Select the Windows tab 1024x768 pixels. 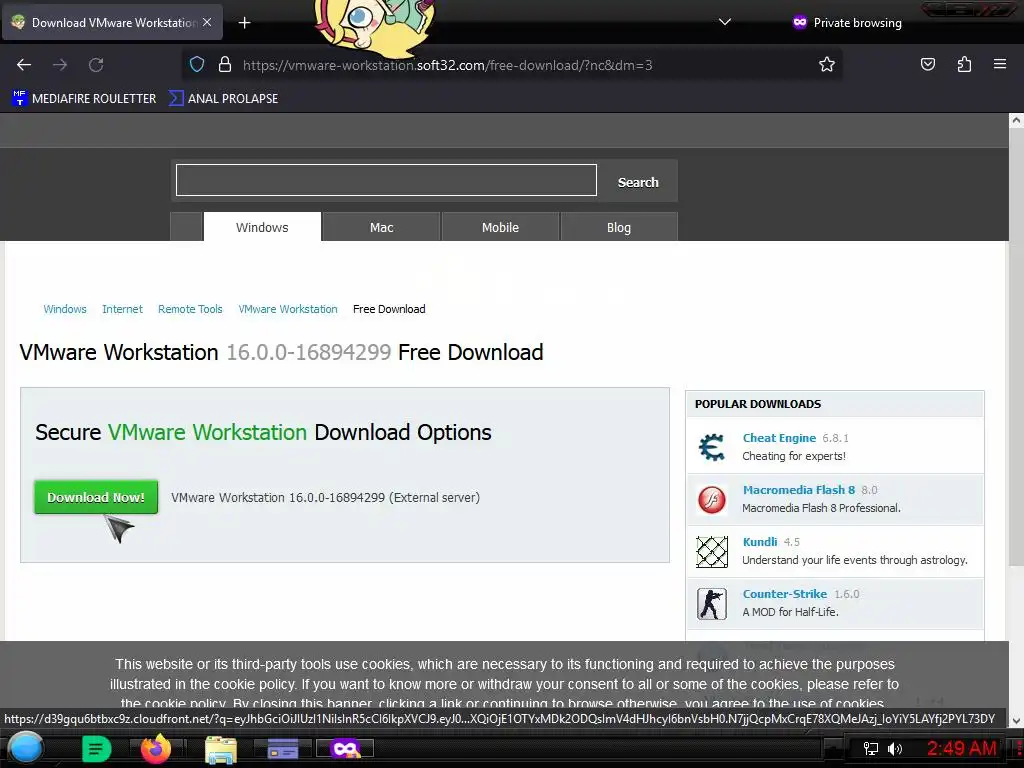(262, 227)
